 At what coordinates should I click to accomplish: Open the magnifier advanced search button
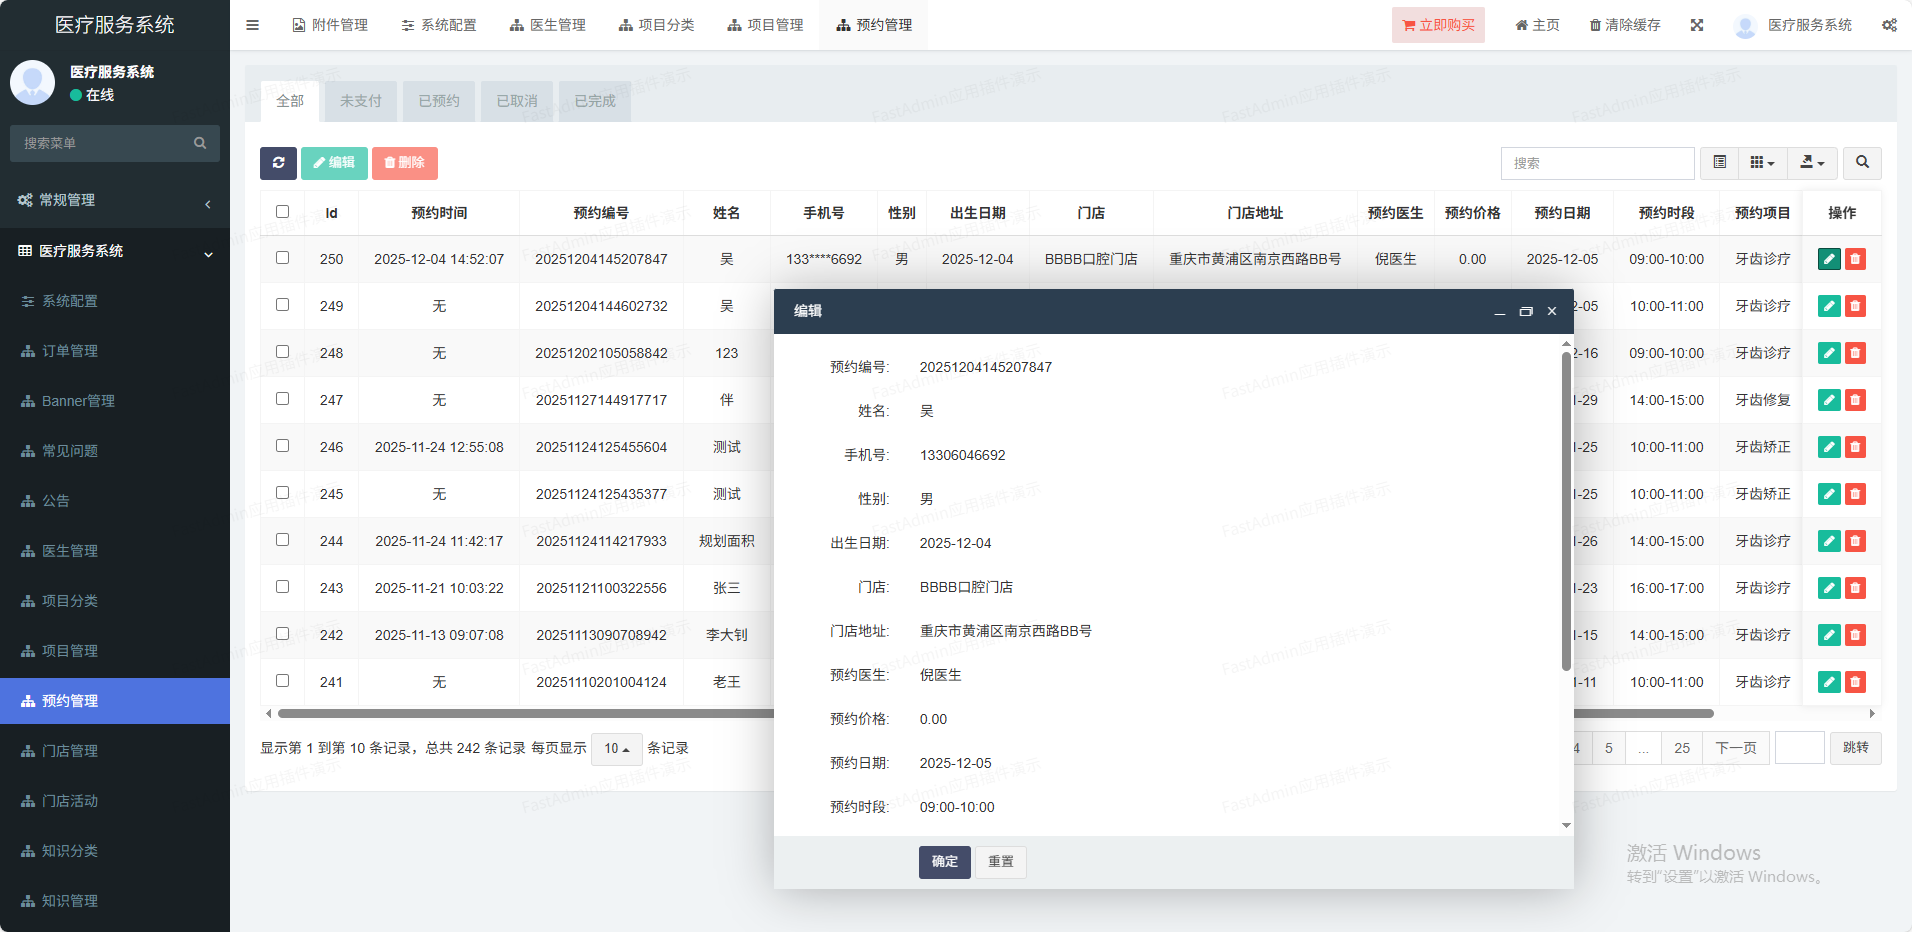click(x=1862, y=163)
